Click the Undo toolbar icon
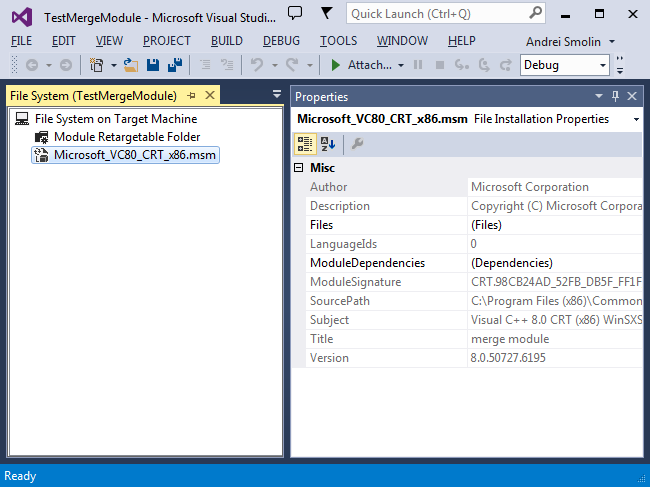This screenshot has width=650, height=487. pos(257,65)
